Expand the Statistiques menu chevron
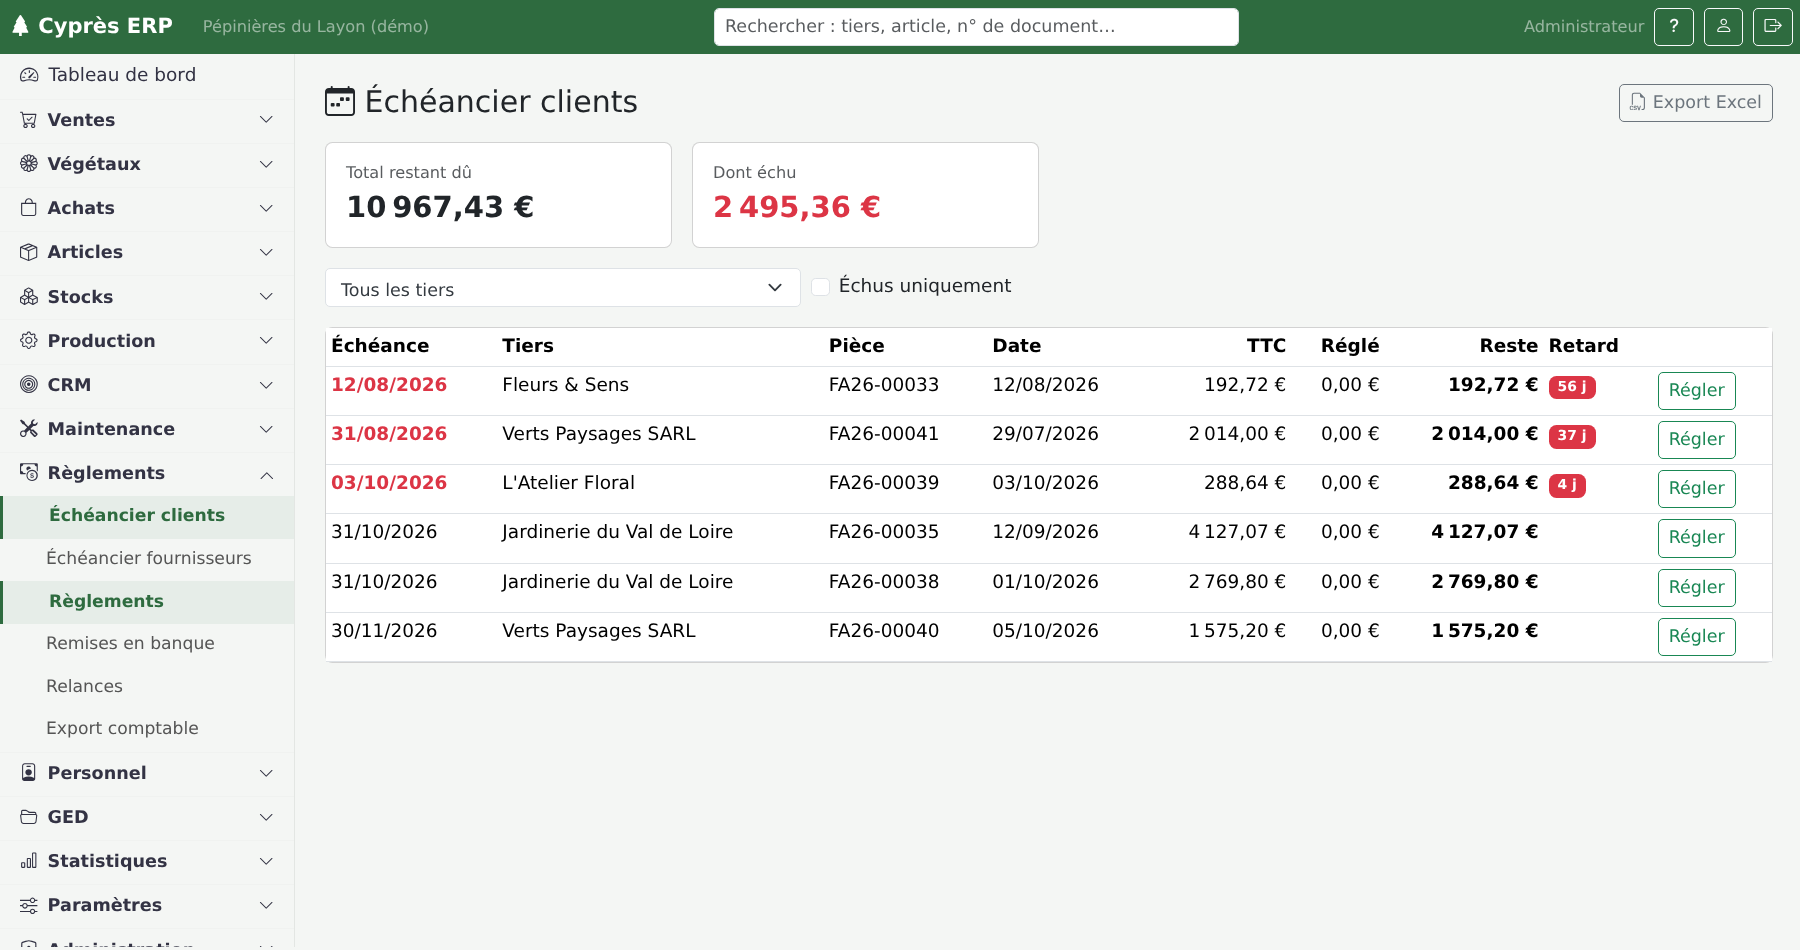Image resolution: width=1800 pixels, height=950 pixels. tap(266, 861)
